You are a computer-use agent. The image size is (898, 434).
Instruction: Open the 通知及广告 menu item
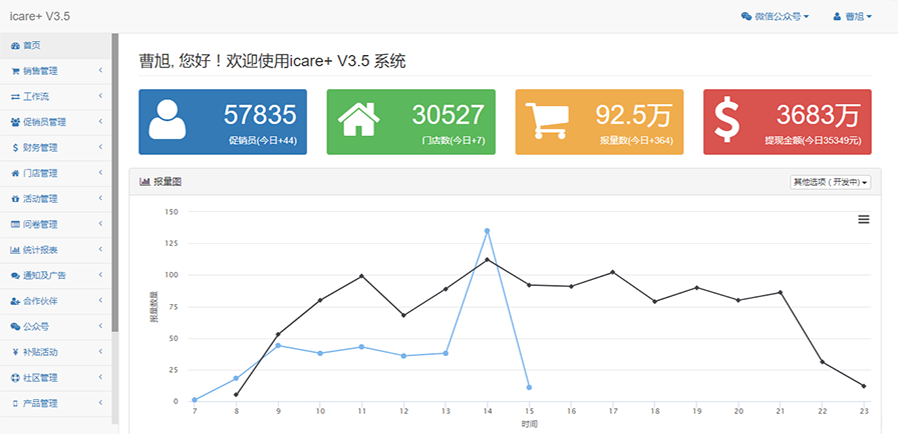[56, 275]
